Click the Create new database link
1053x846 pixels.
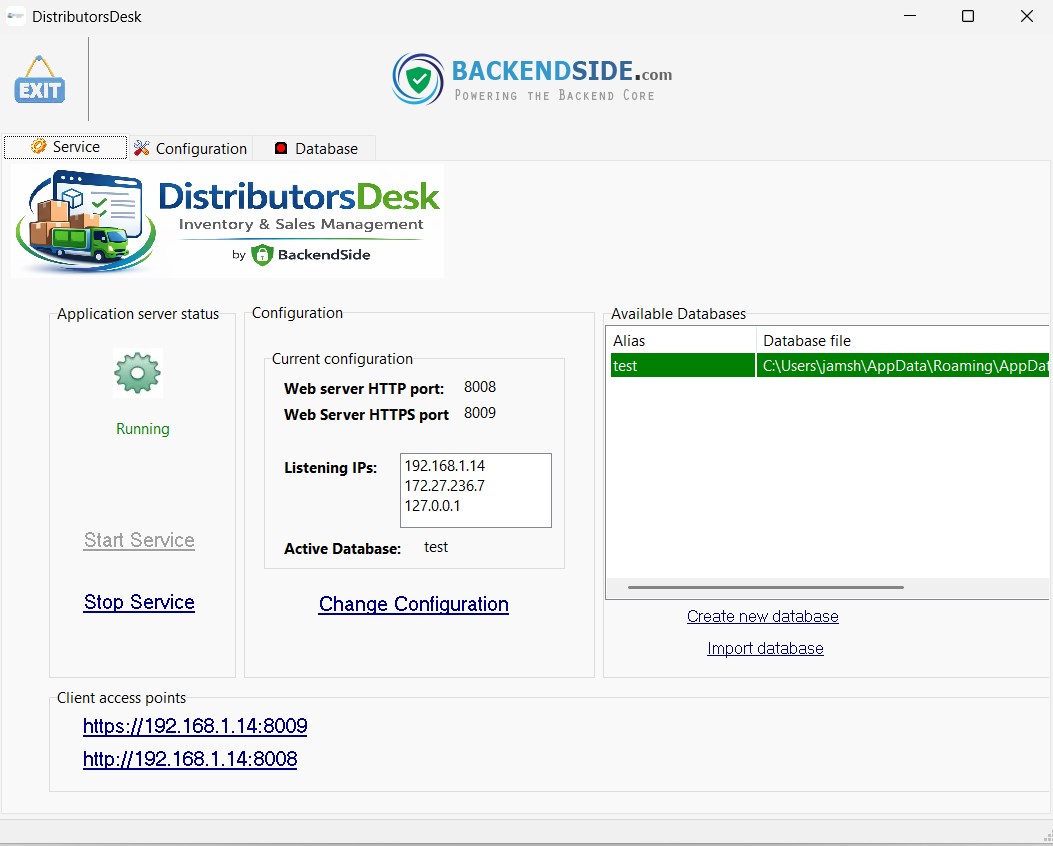pyautogui.click(x=762, y=616)
